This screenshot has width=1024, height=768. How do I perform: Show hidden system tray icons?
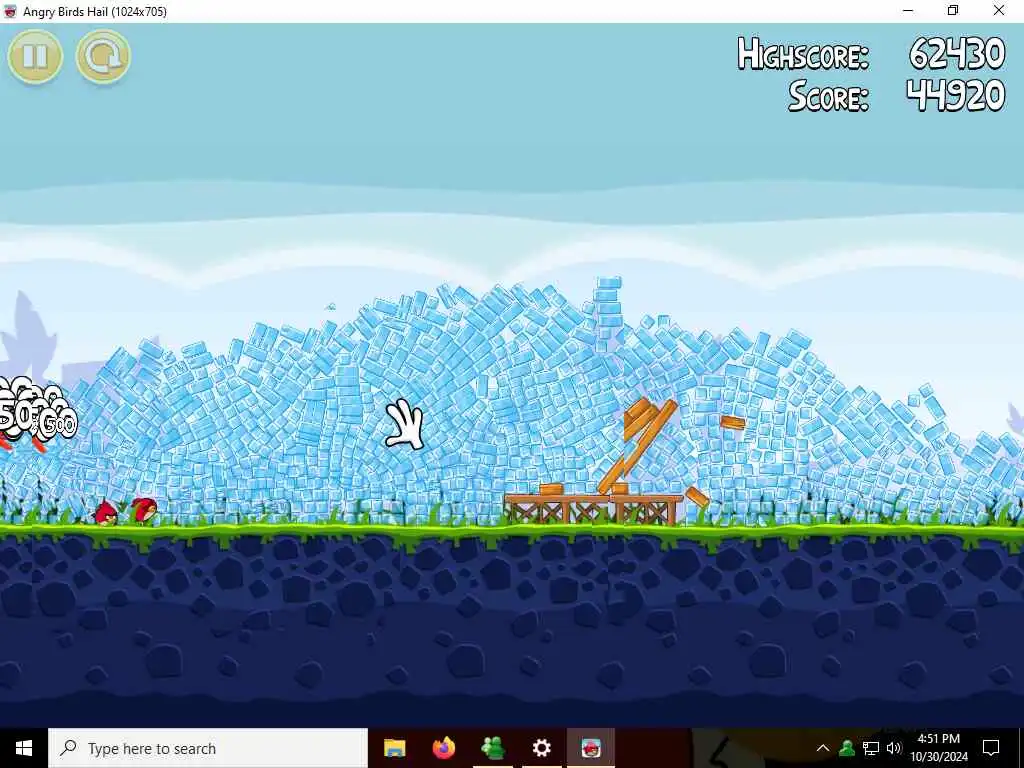(x=823, y=748)
